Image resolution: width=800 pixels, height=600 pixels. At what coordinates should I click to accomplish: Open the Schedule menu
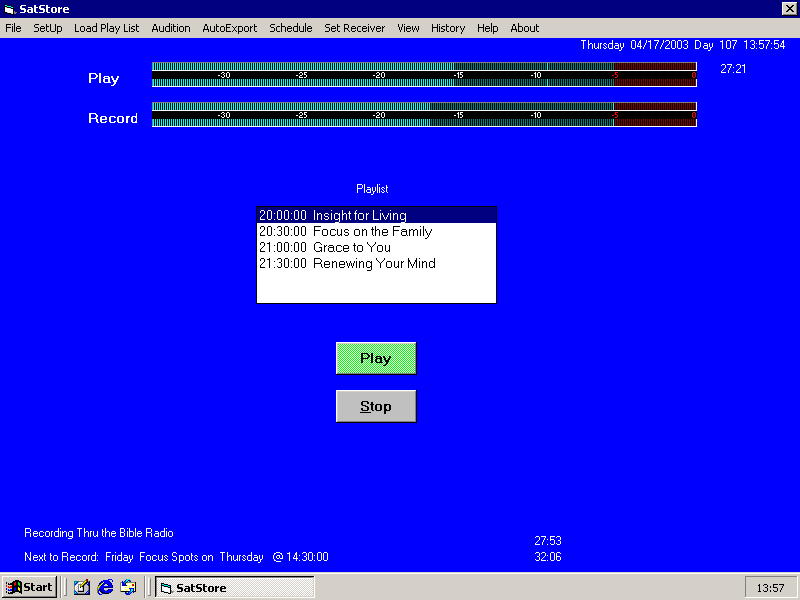click(x=290, y=28)
